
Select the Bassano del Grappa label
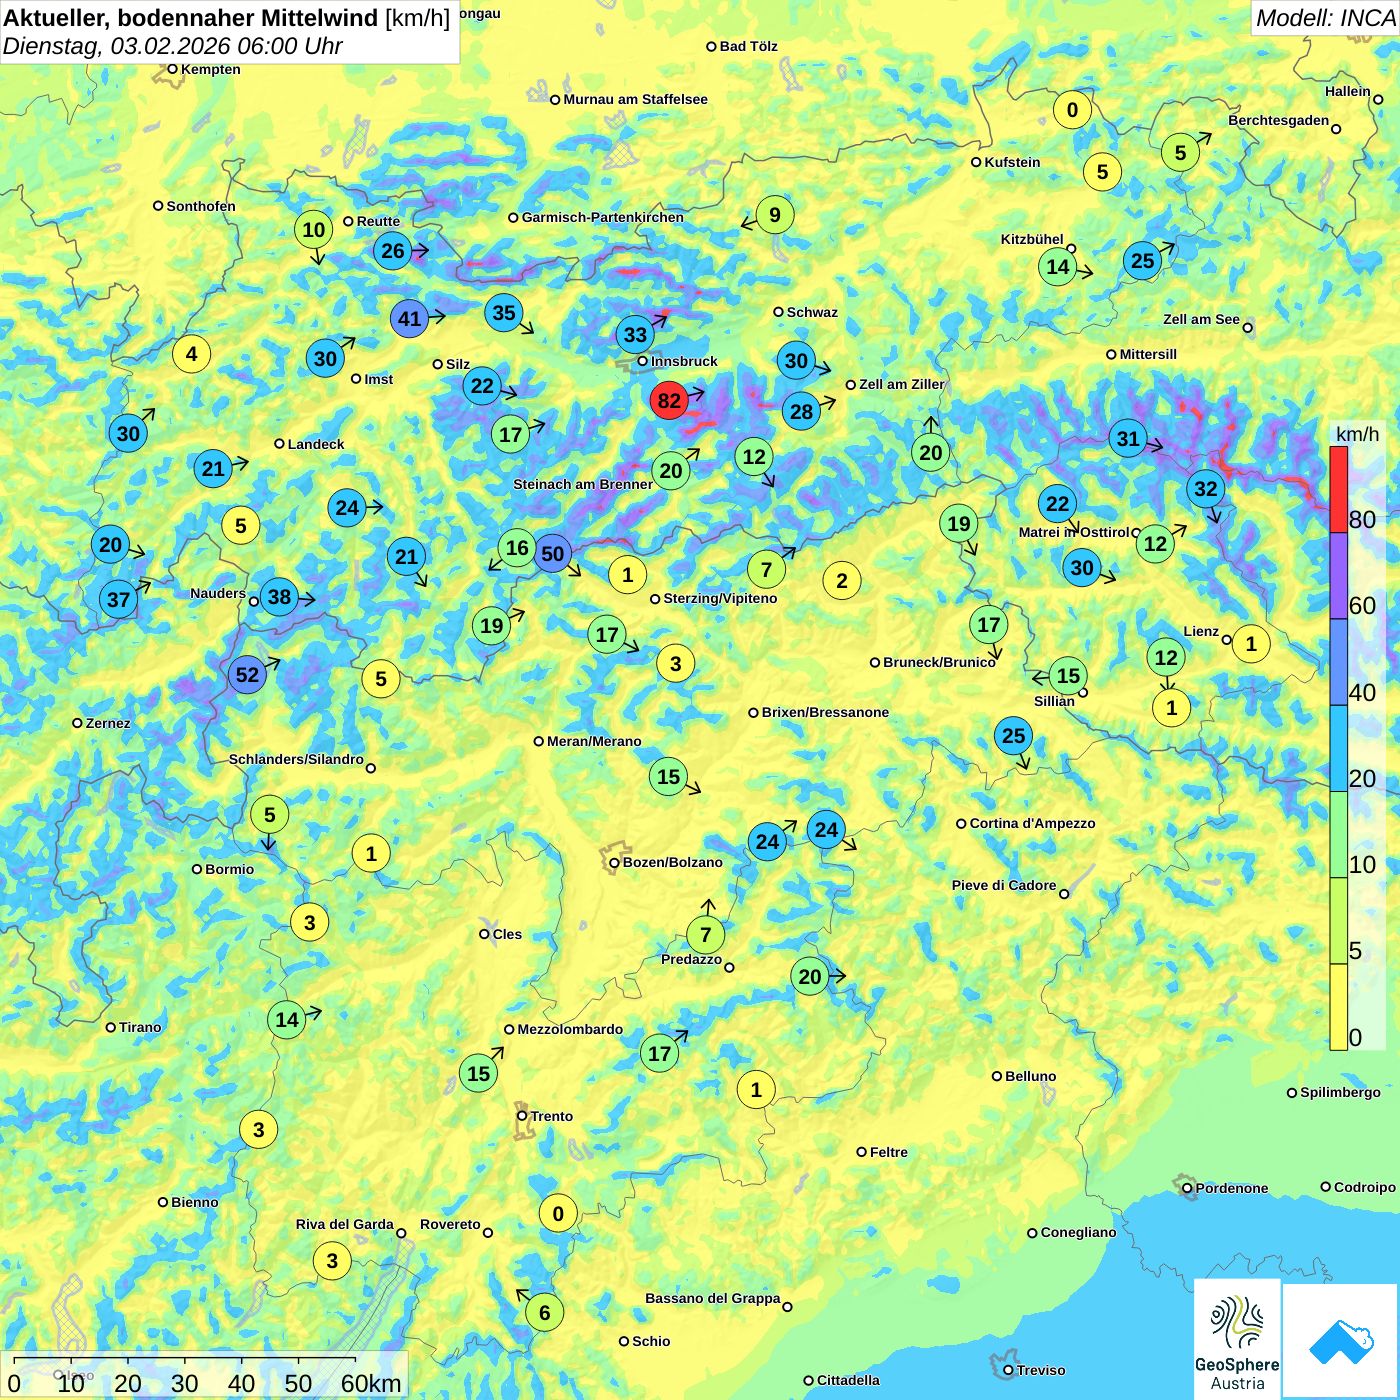[x=712, y=1298]
